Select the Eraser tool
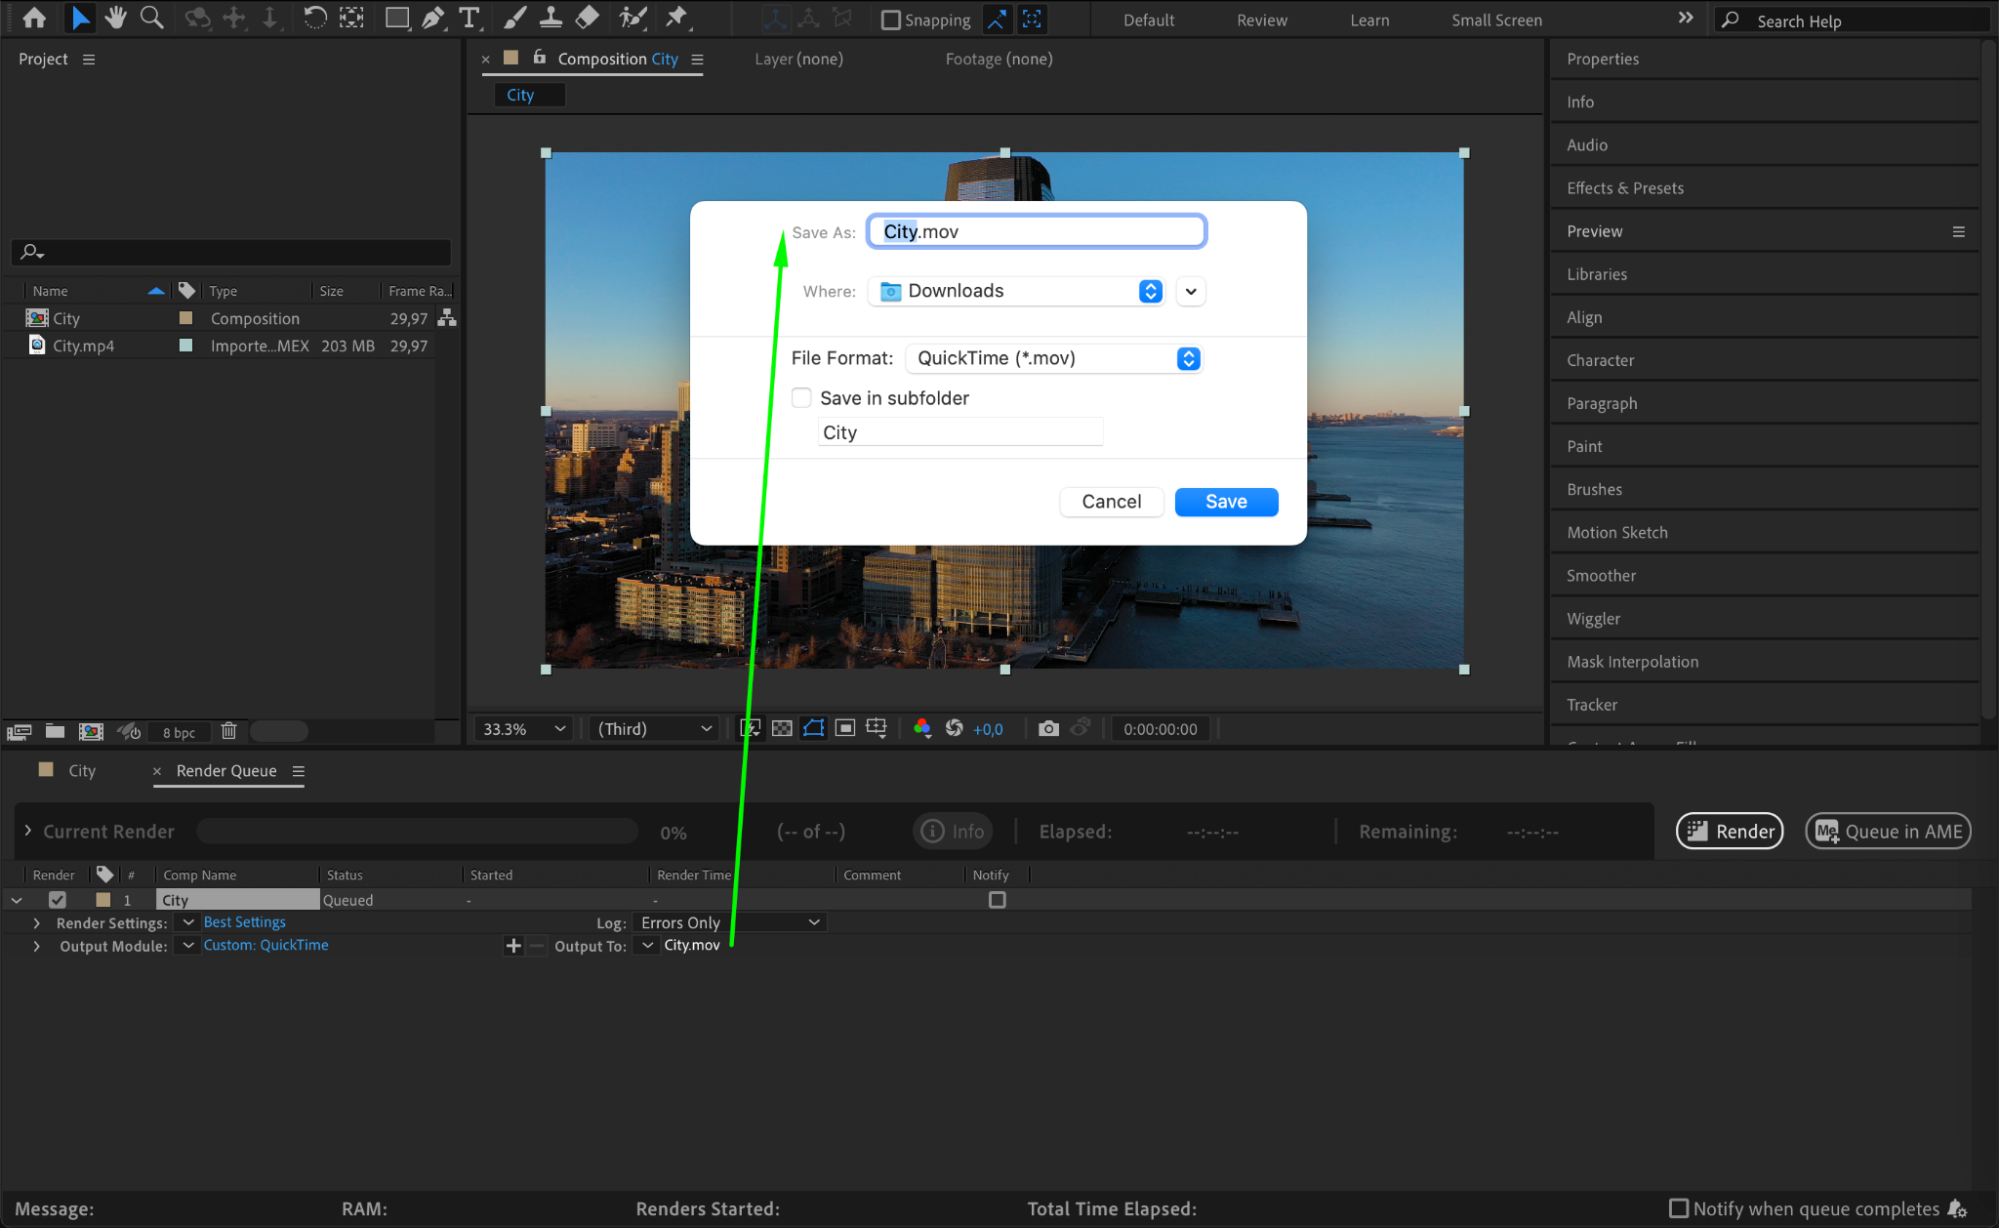 point(587,17)
